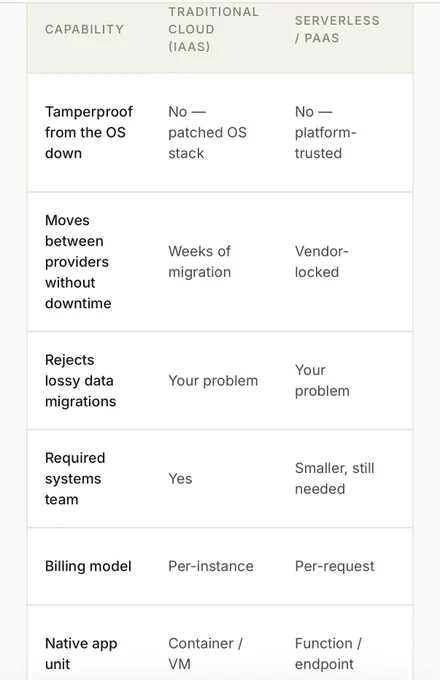Click the 'Yes' cell for systems team
The height and width of the screenshot is (680, 440).
pos(180,478)
